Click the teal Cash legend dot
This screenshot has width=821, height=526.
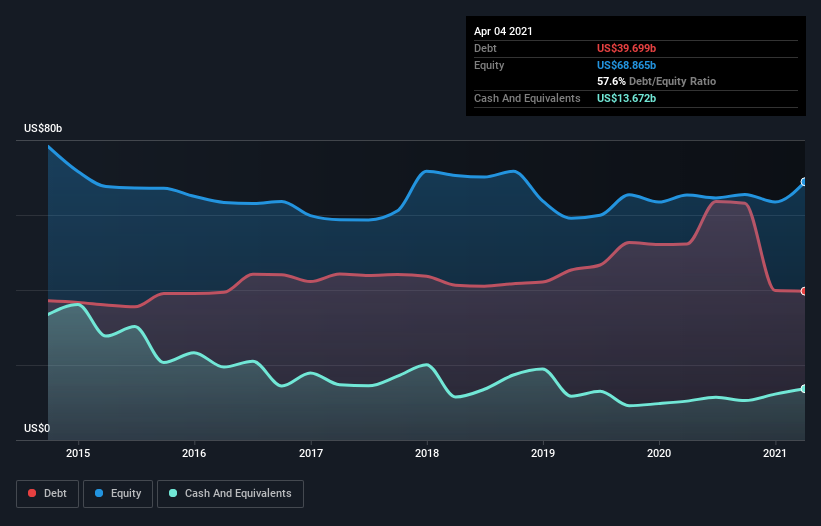pyautogui.click(x=173, y=493)
